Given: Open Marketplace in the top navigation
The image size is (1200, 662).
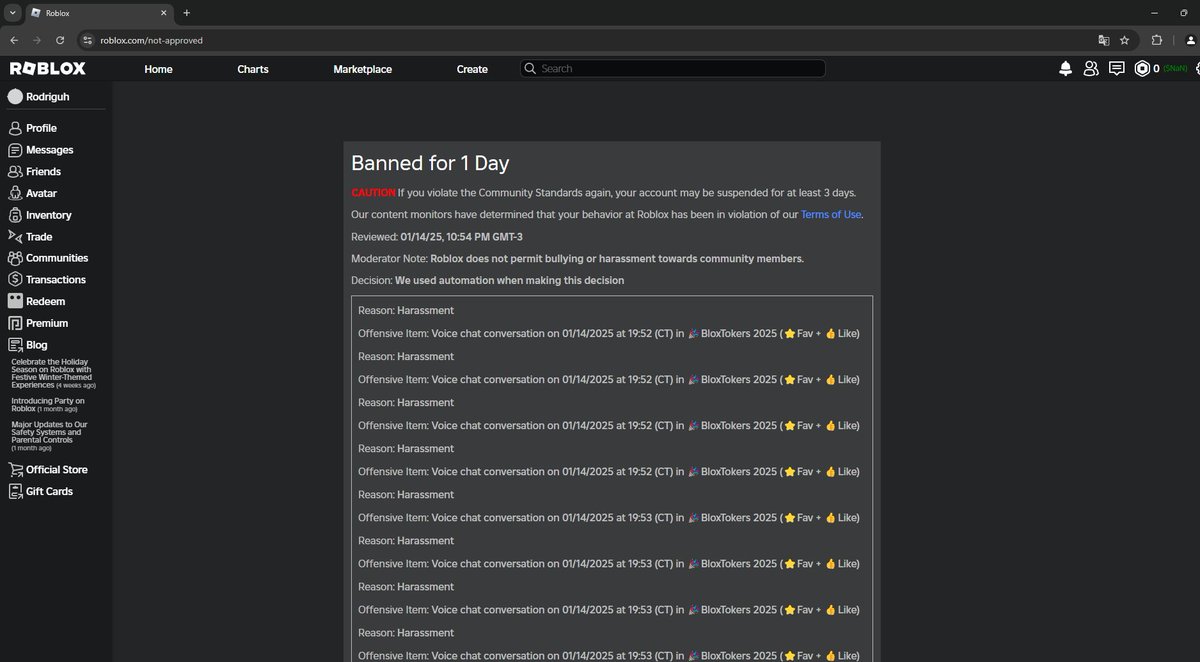Looking at the screenshot, I should click(362, 69).
